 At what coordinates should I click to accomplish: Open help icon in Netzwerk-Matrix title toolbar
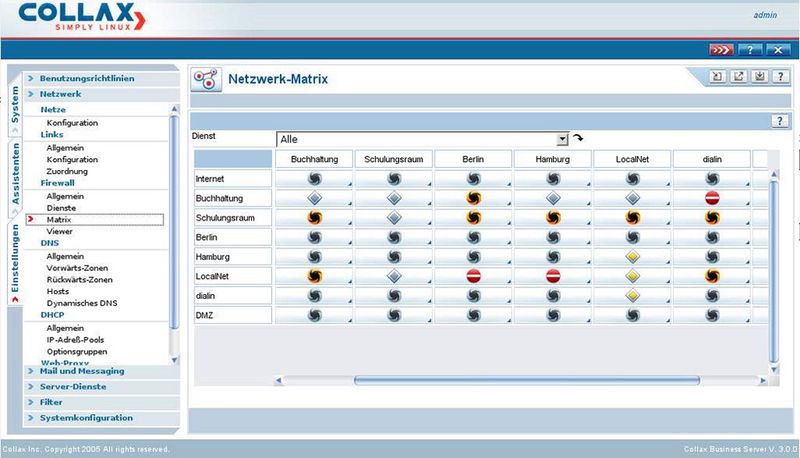coord(781,77)
